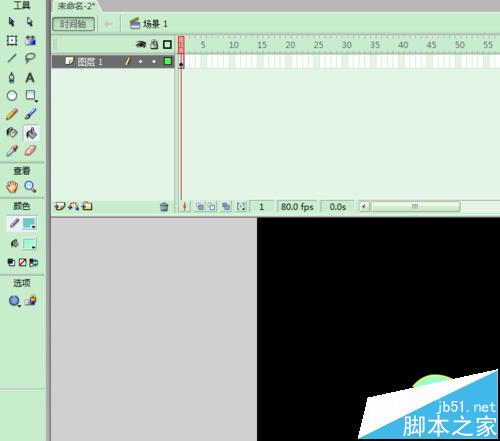Image resolution: width=500 pixels, height=441 pixels.
Task: Toggle outline view square for 图层 1
Action: [x=168, y=61]
